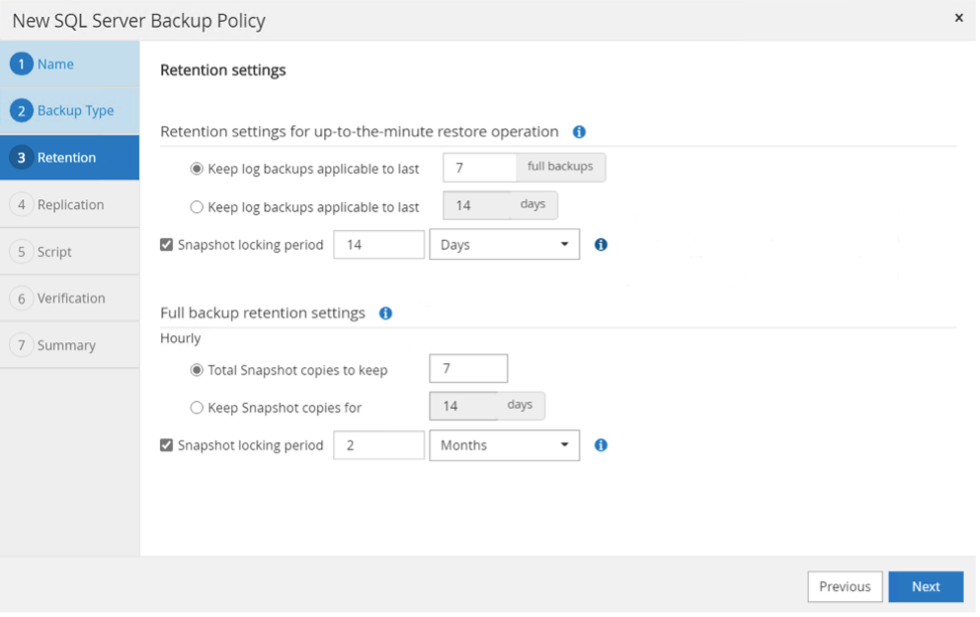Select log backups by days radio option
Image resolution: width=980 pixels, height=617 pixels.
click(x=197, y=207)
